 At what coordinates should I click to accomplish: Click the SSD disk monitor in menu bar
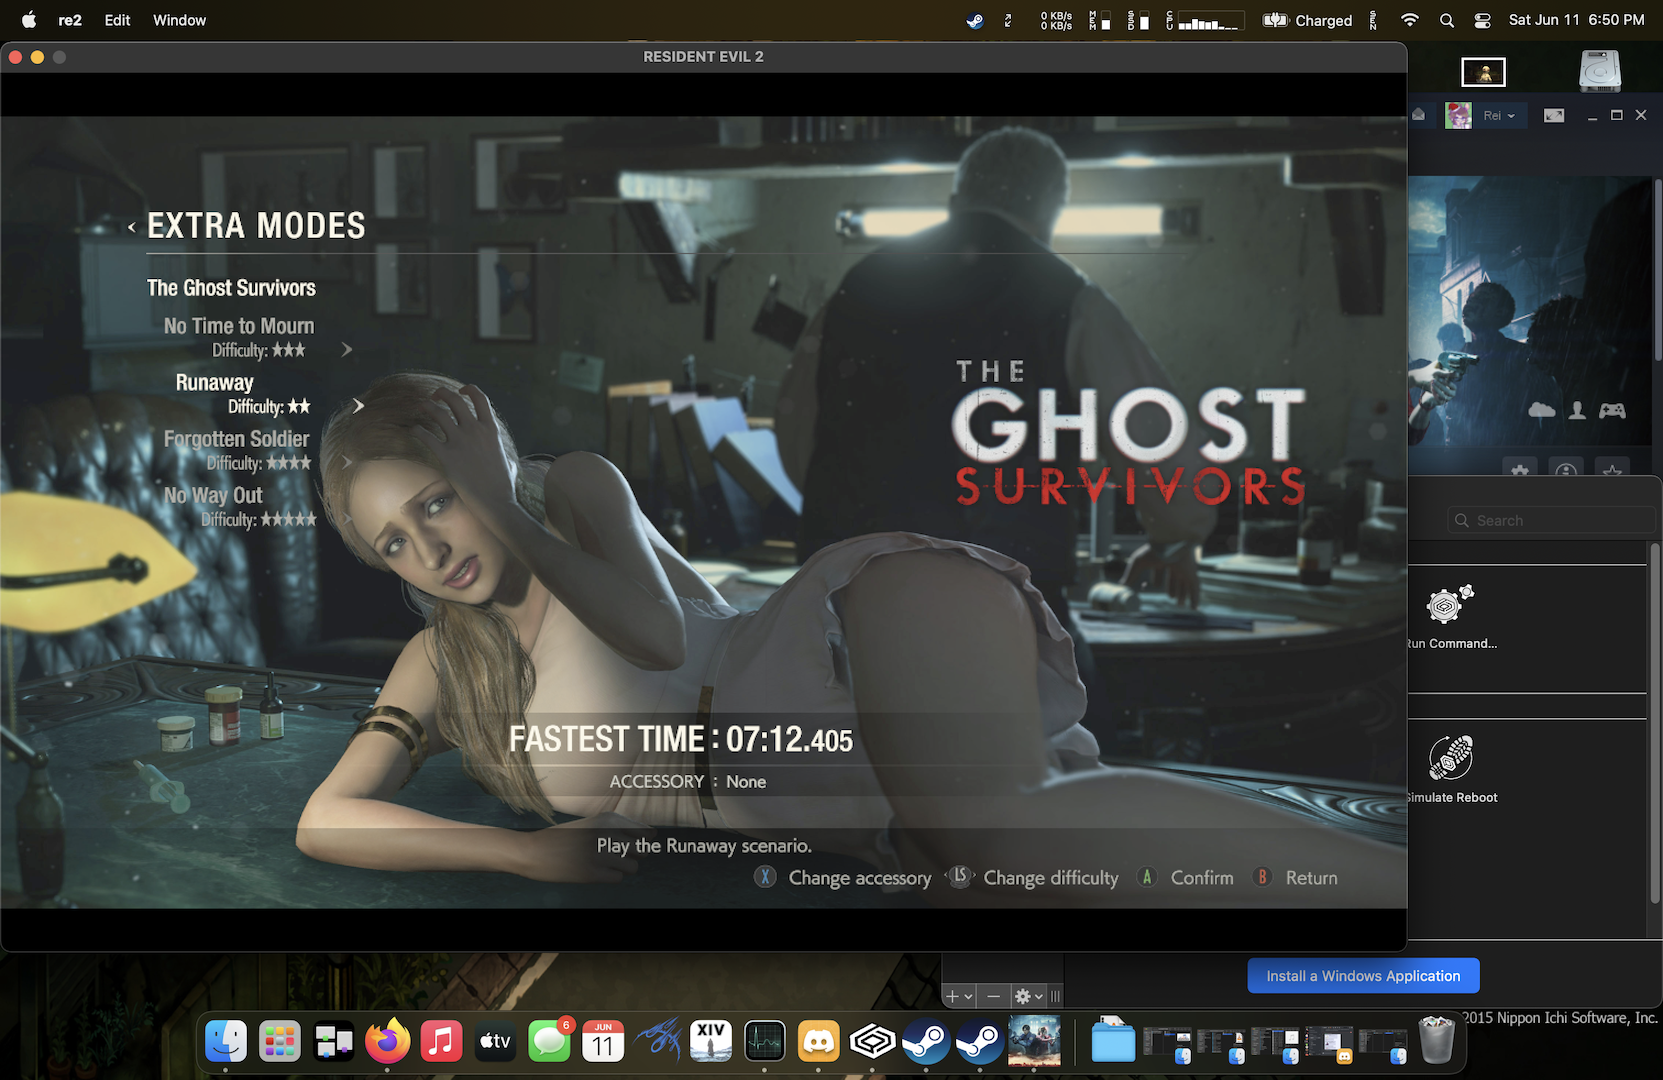[x=1138, y=20]
